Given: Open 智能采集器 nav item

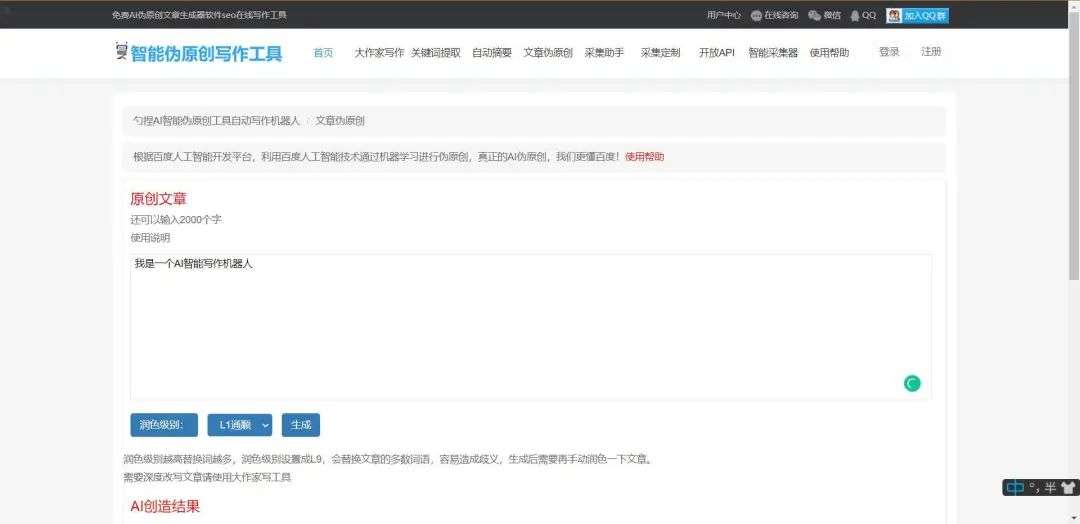Looking at the screenshot, I should [773, 52].
